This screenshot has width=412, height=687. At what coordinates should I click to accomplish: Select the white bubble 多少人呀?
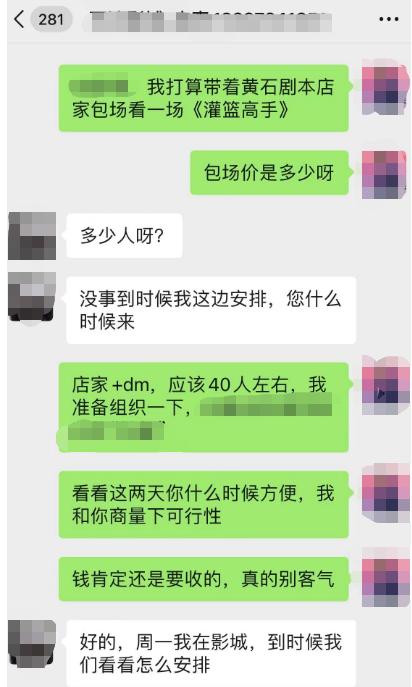point(124,236)
